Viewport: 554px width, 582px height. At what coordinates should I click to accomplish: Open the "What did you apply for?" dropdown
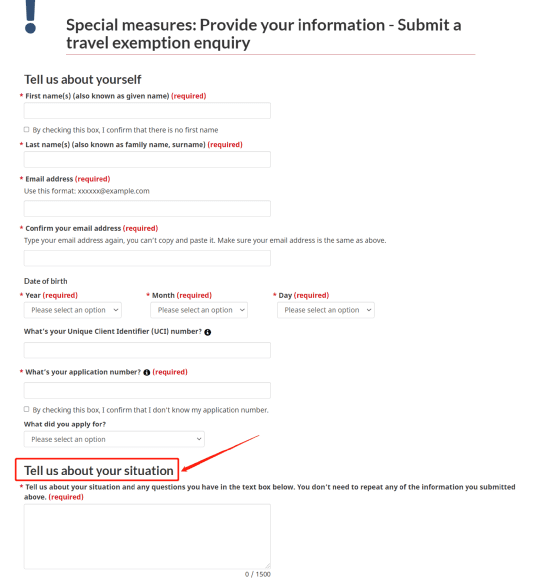[114, 439]
